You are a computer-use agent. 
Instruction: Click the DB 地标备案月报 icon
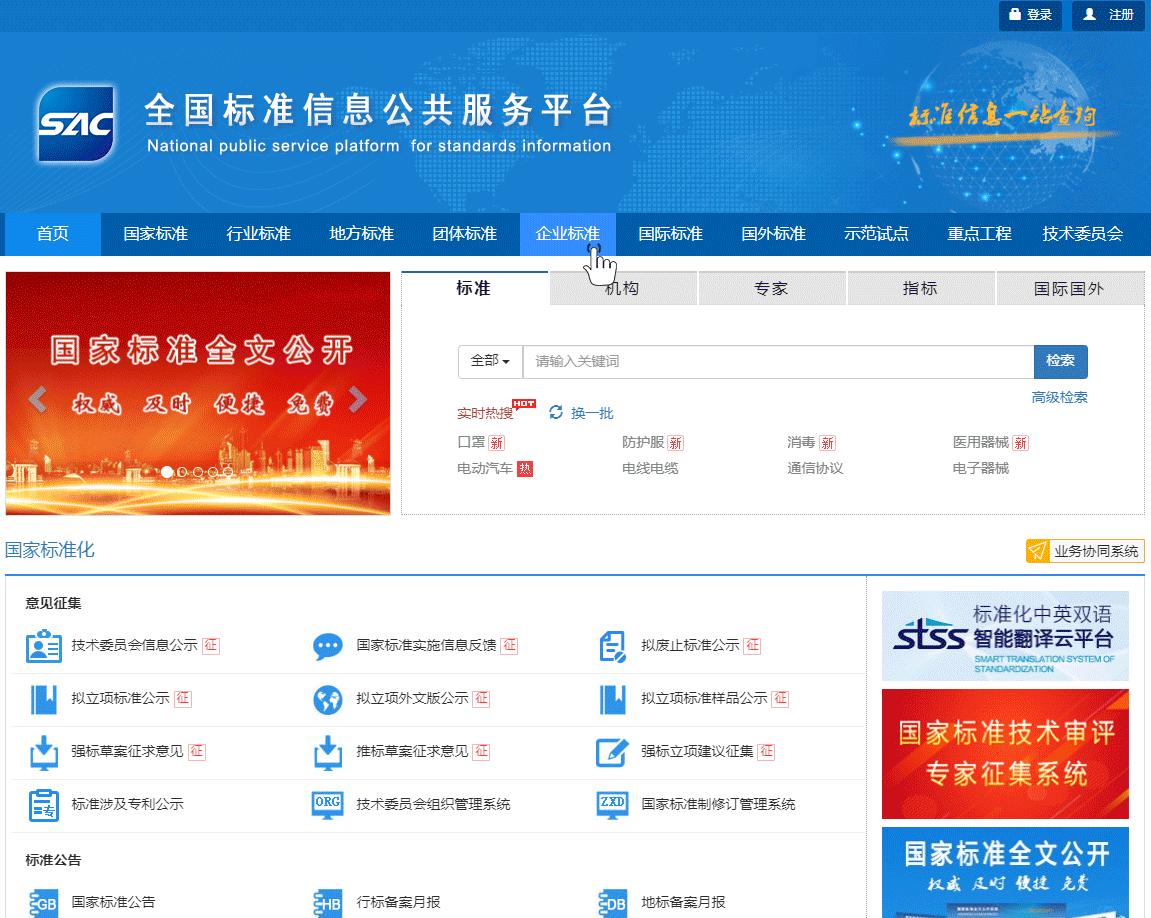click(x=612, y=902)
